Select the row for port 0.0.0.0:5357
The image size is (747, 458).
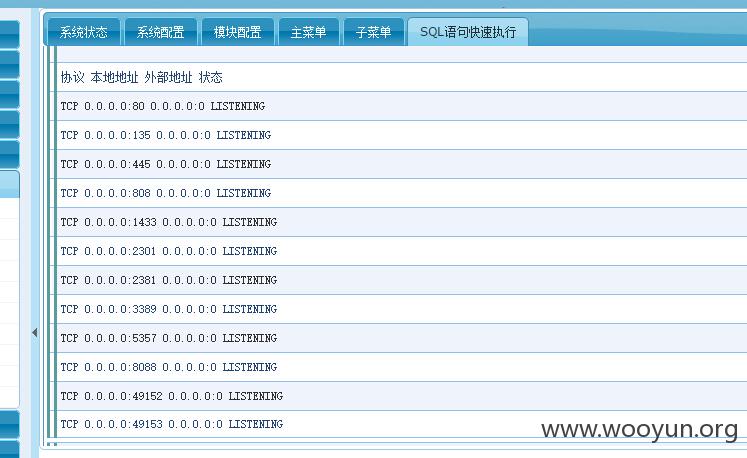coord(402,338)
